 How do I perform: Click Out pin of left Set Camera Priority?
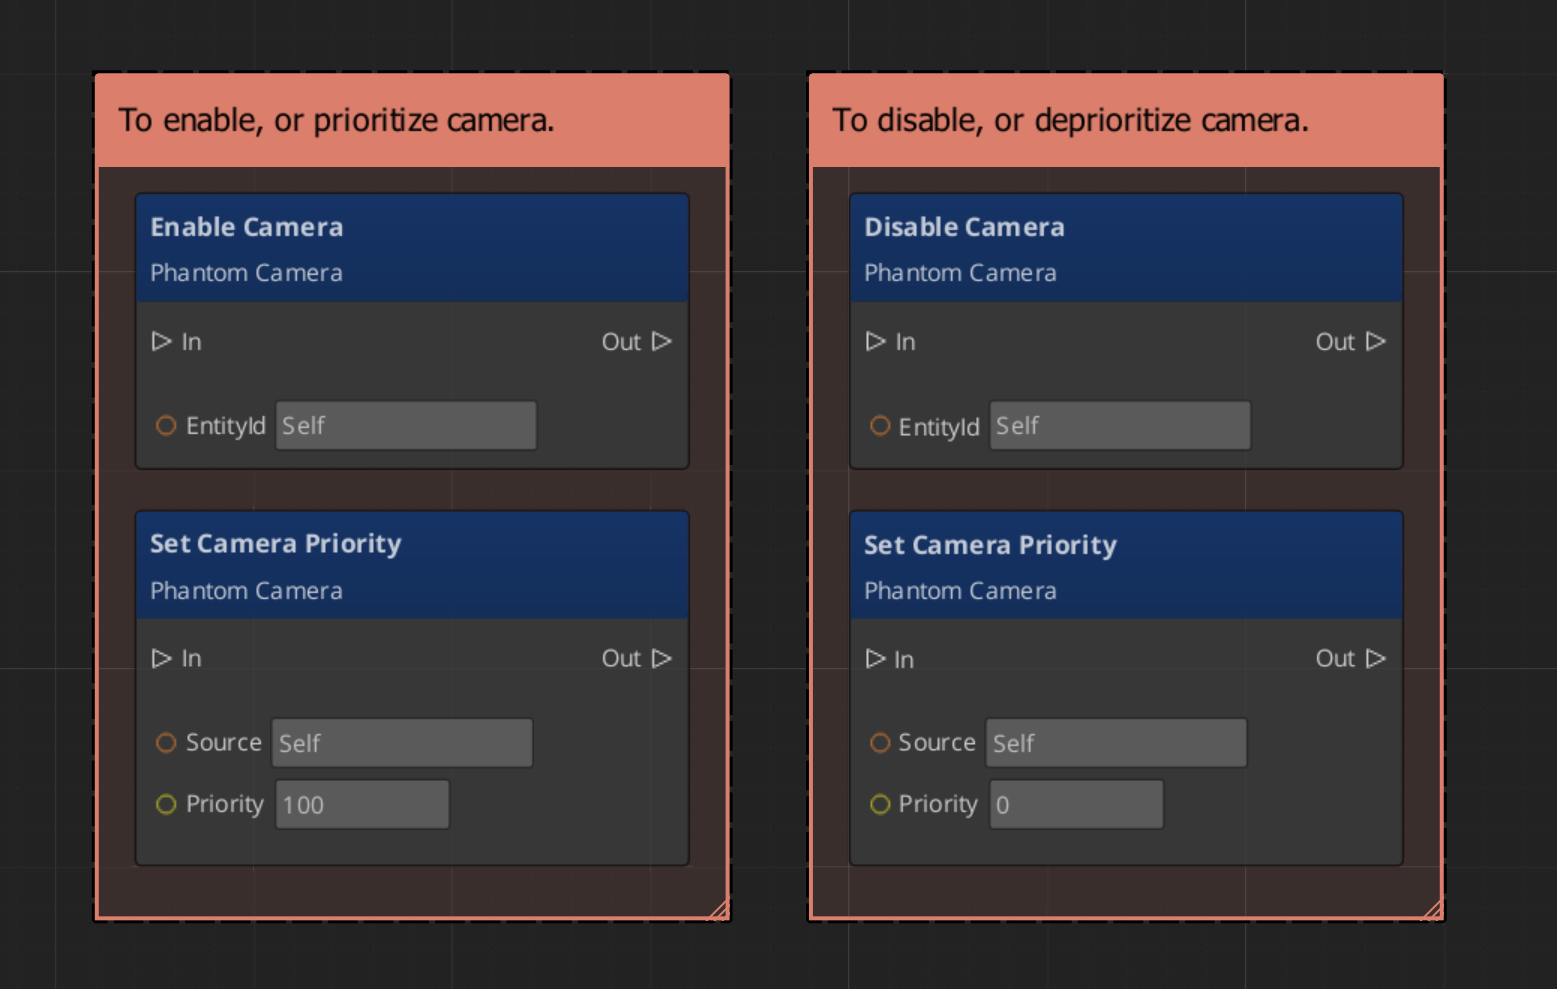coord(662,659)
